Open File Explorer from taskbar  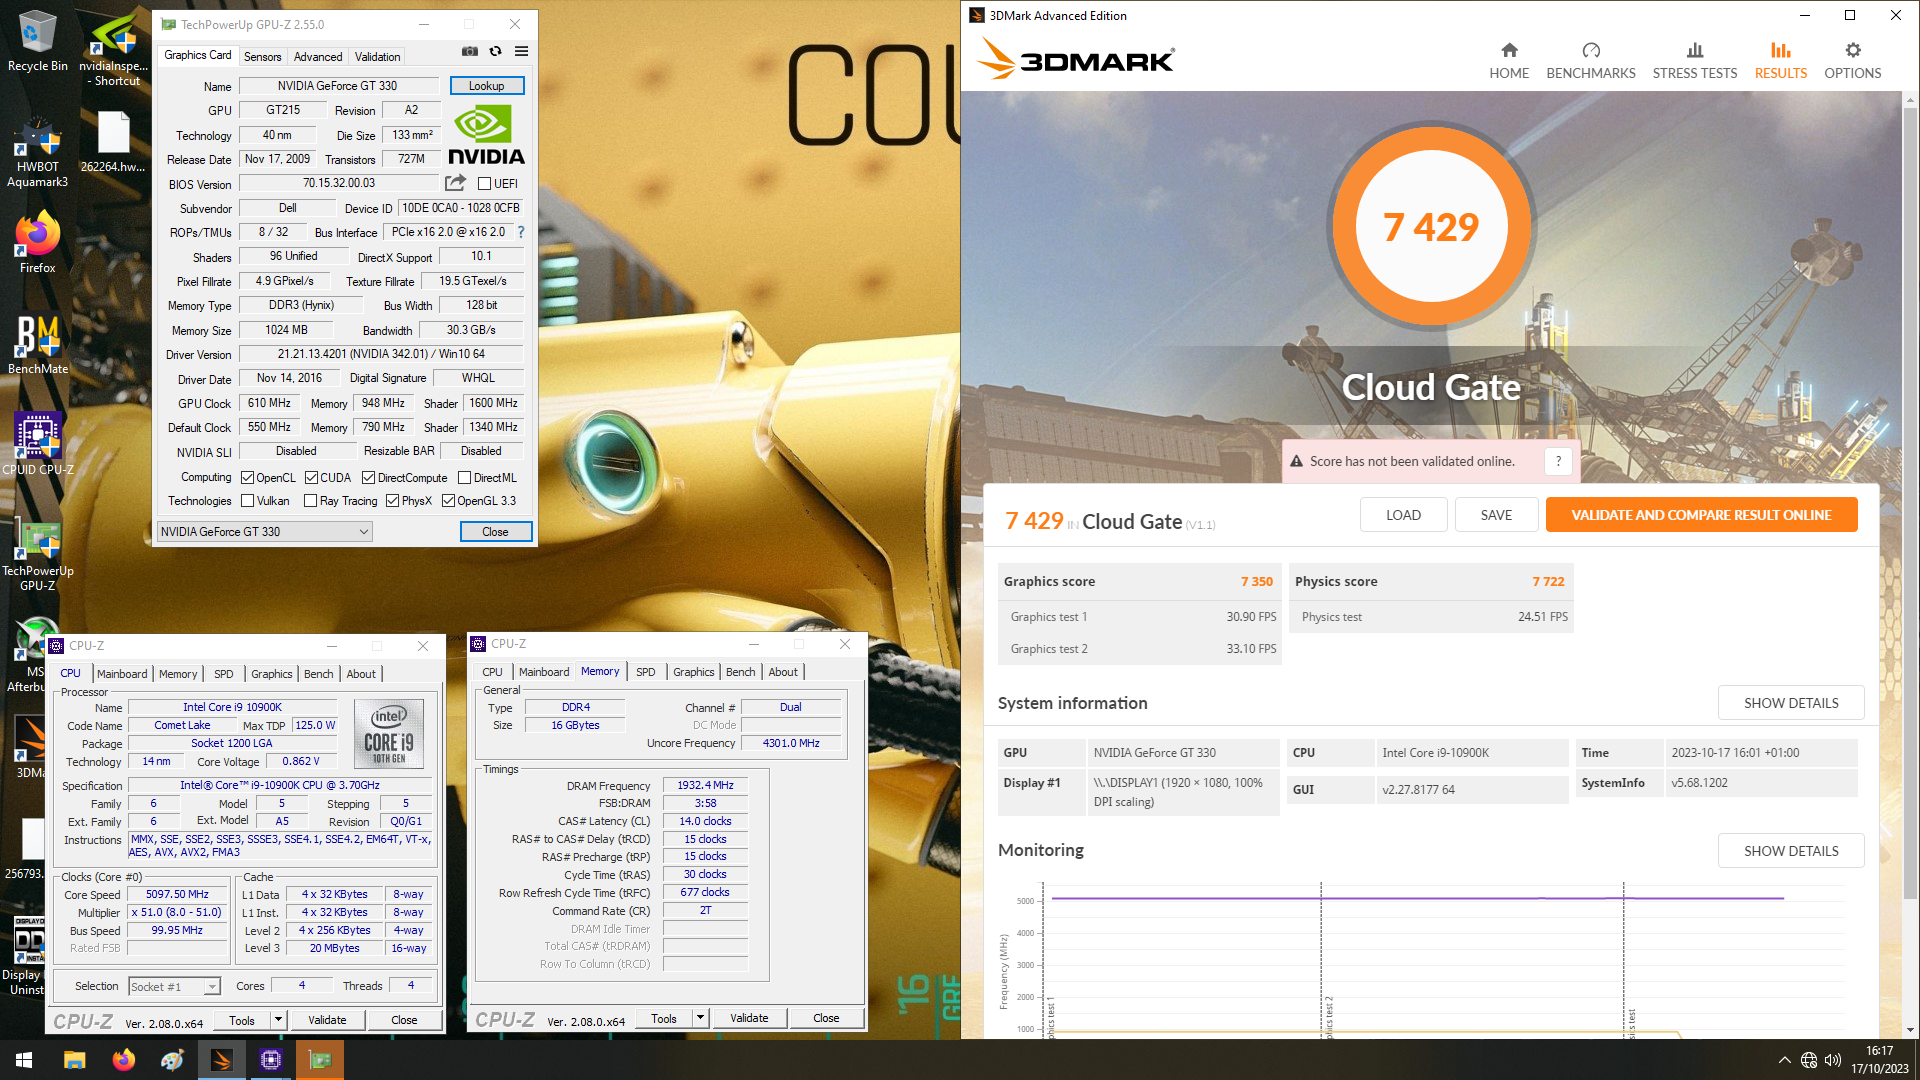[74, 1060]
